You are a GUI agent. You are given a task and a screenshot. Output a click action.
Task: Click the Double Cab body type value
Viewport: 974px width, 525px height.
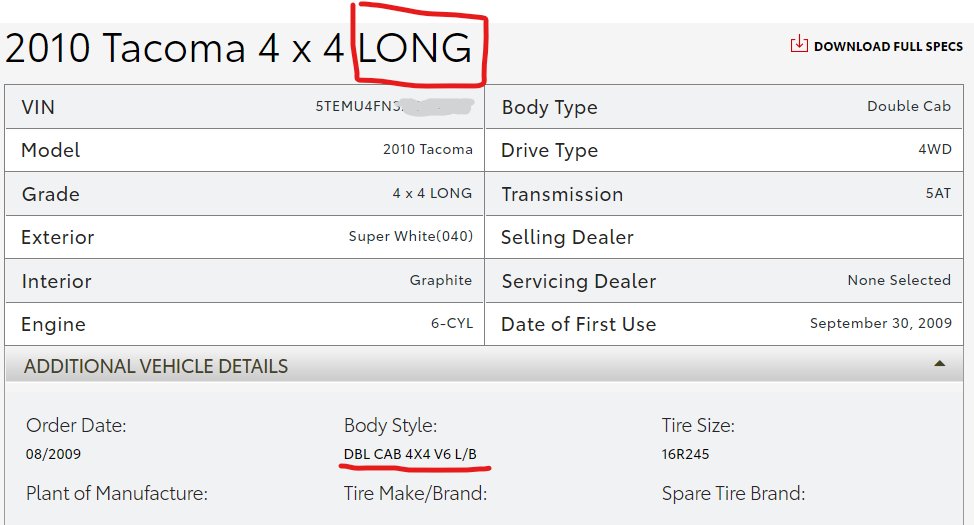click(909, 106)
